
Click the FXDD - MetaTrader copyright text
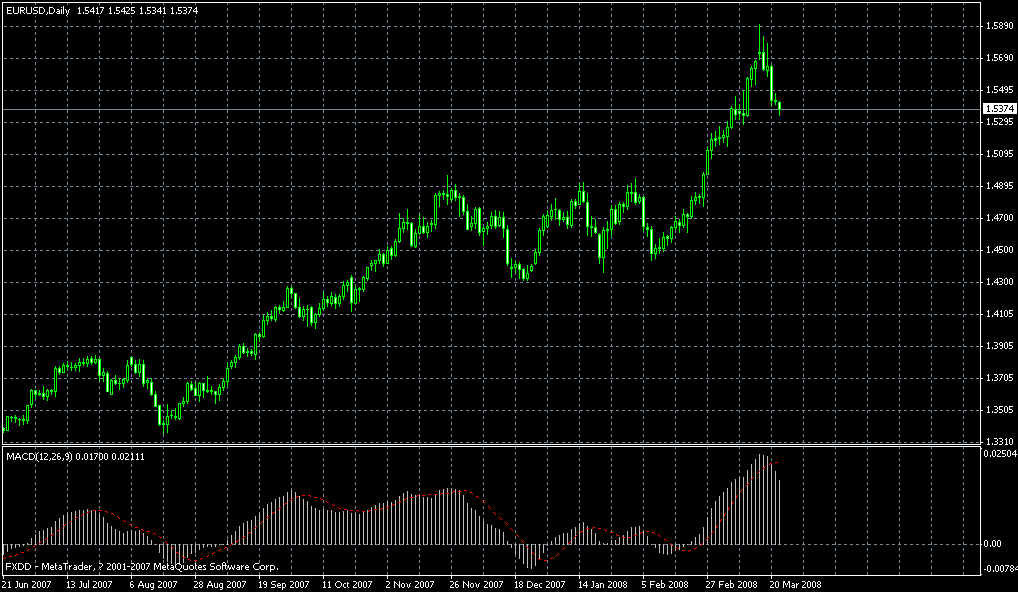point(140,565)
